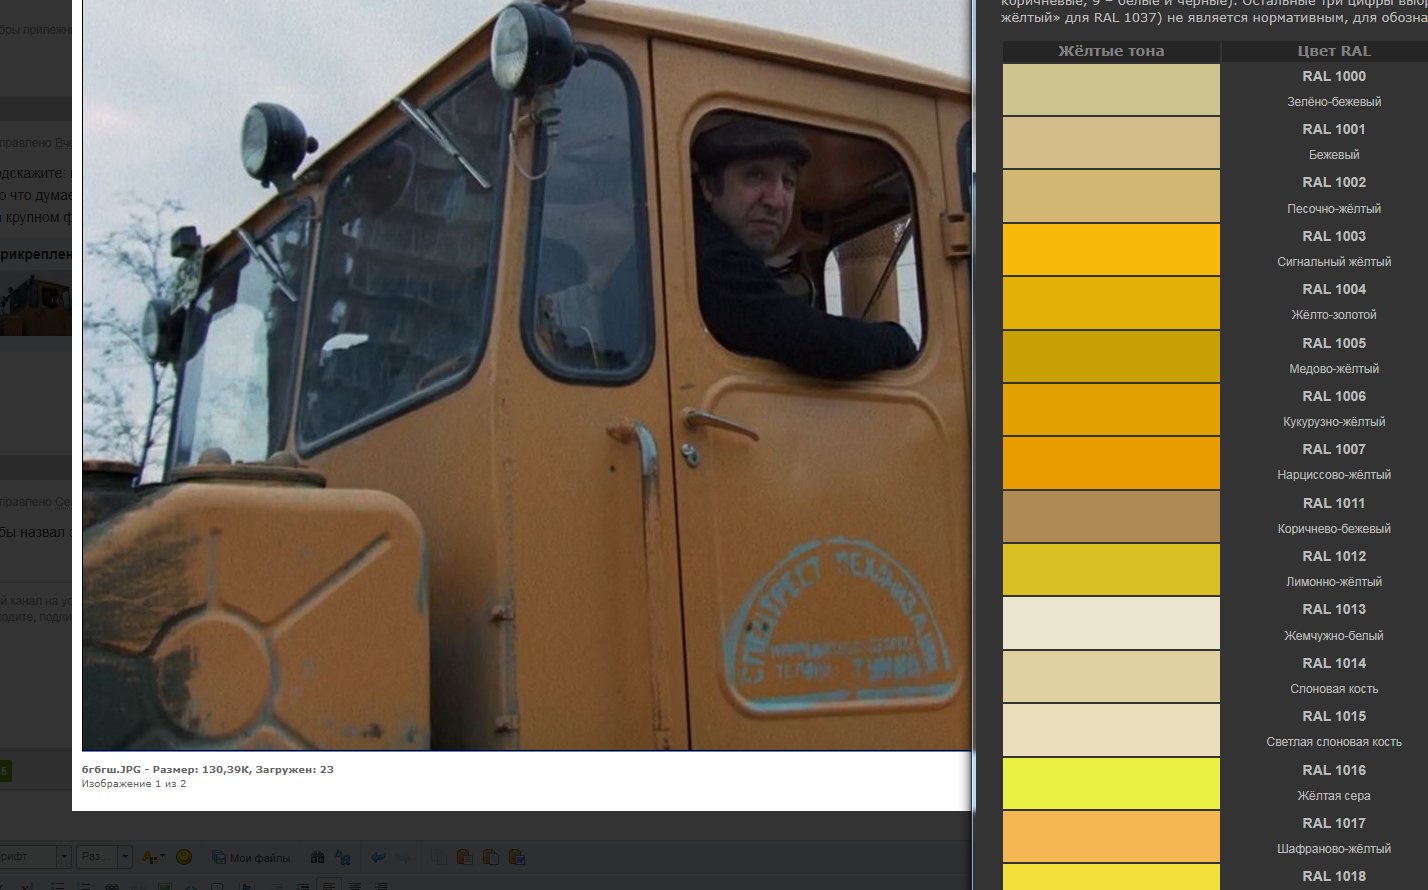
Task: Click the 'Цвет RAL' column header
Action: coord(1334,51)
